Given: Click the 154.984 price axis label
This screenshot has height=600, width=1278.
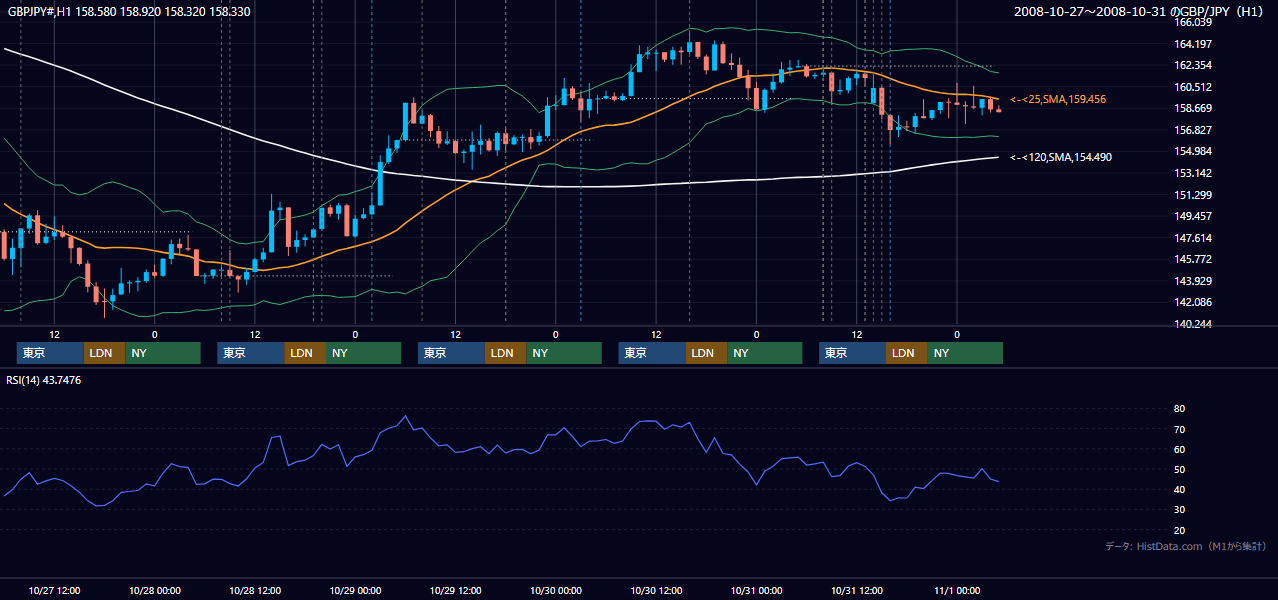Looking at the screenshot, I should click(x=1193, y=151).
